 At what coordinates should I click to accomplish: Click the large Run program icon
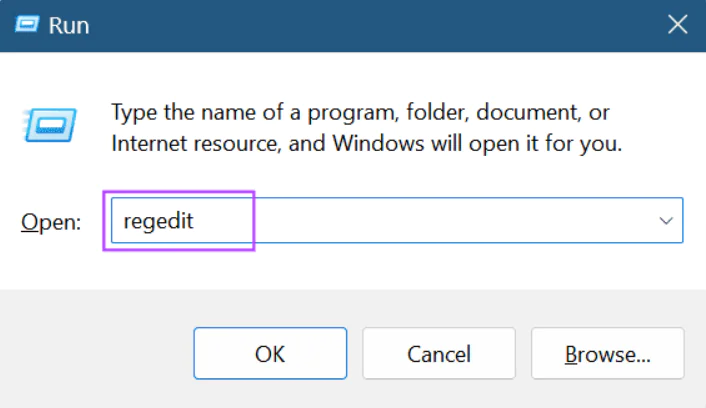coord(45,125)
